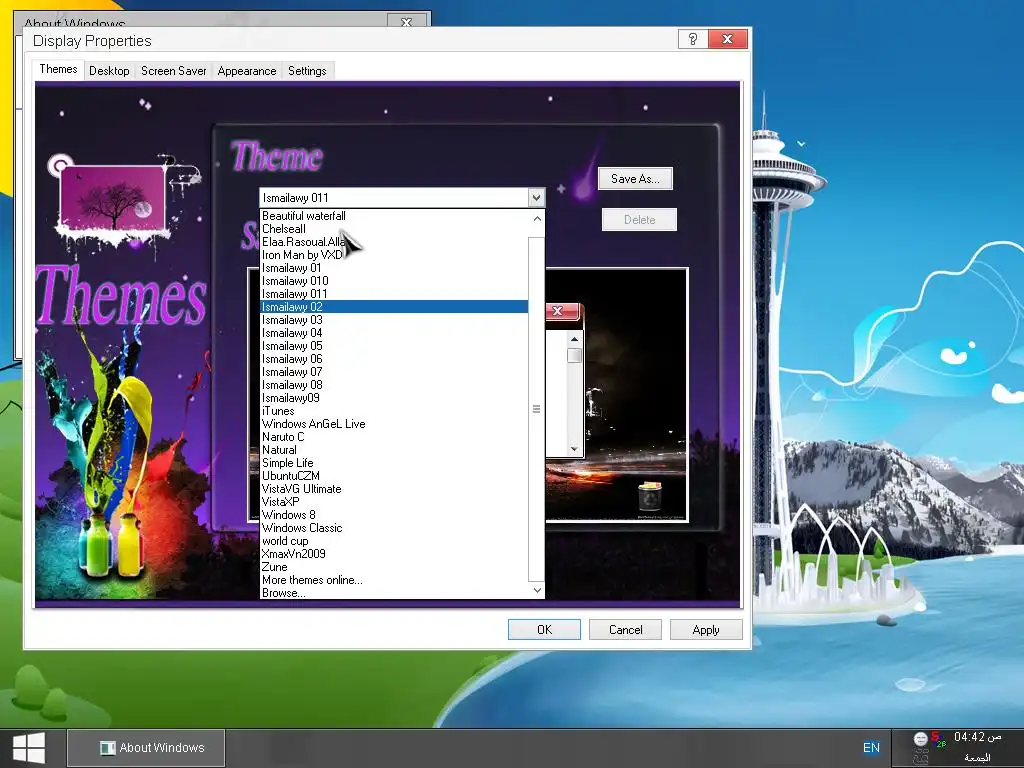Click About Windows taskbar button

[146, 748]
